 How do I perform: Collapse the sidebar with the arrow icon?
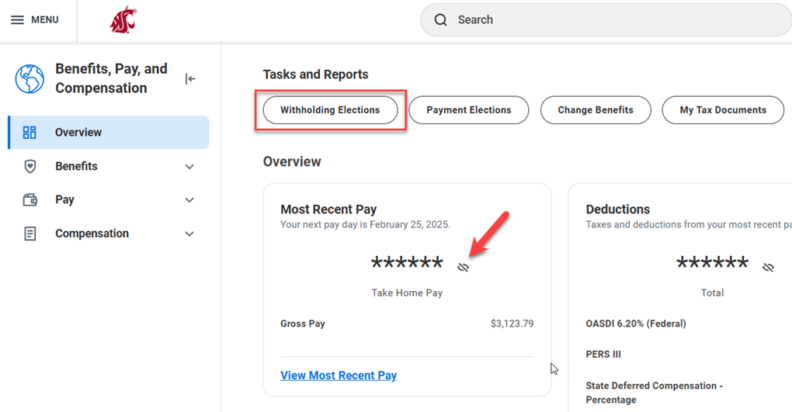190,79
